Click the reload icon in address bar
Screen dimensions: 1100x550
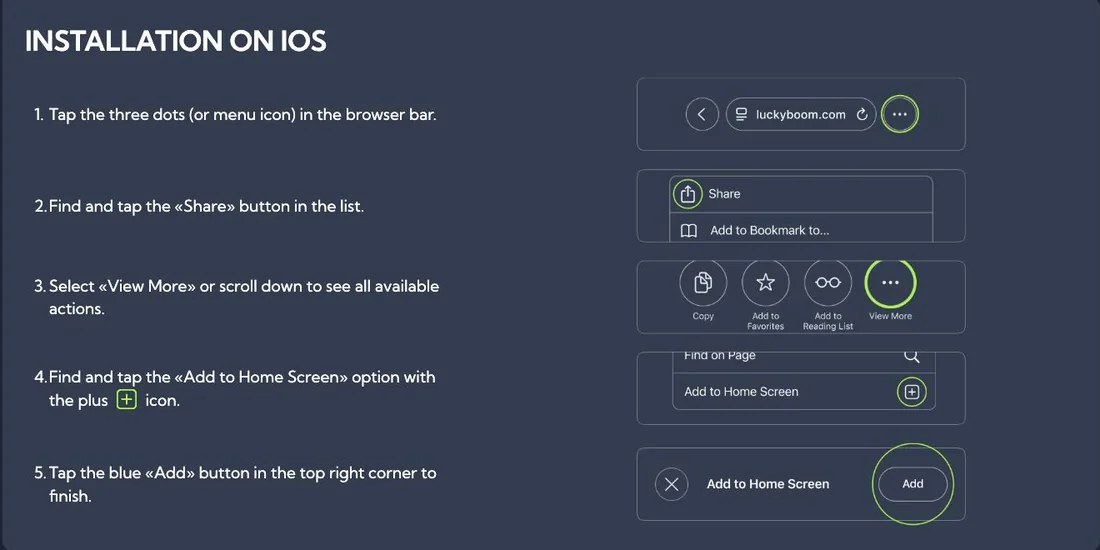click(x=862, y=114)
